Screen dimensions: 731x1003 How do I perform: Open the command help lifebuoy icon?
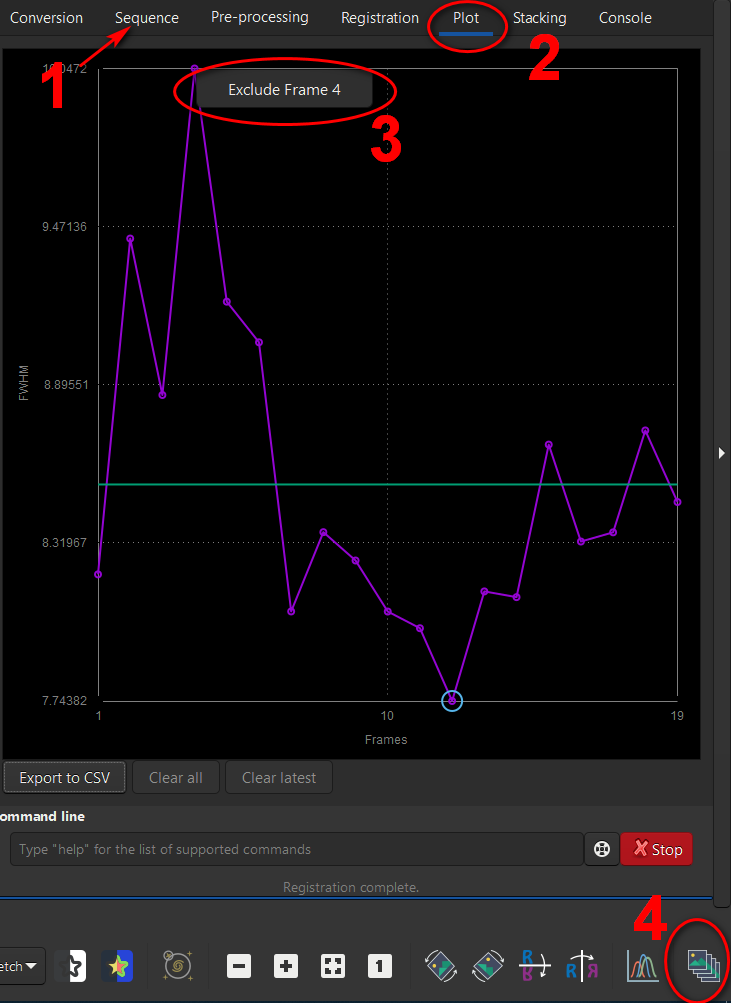point(601,849)
